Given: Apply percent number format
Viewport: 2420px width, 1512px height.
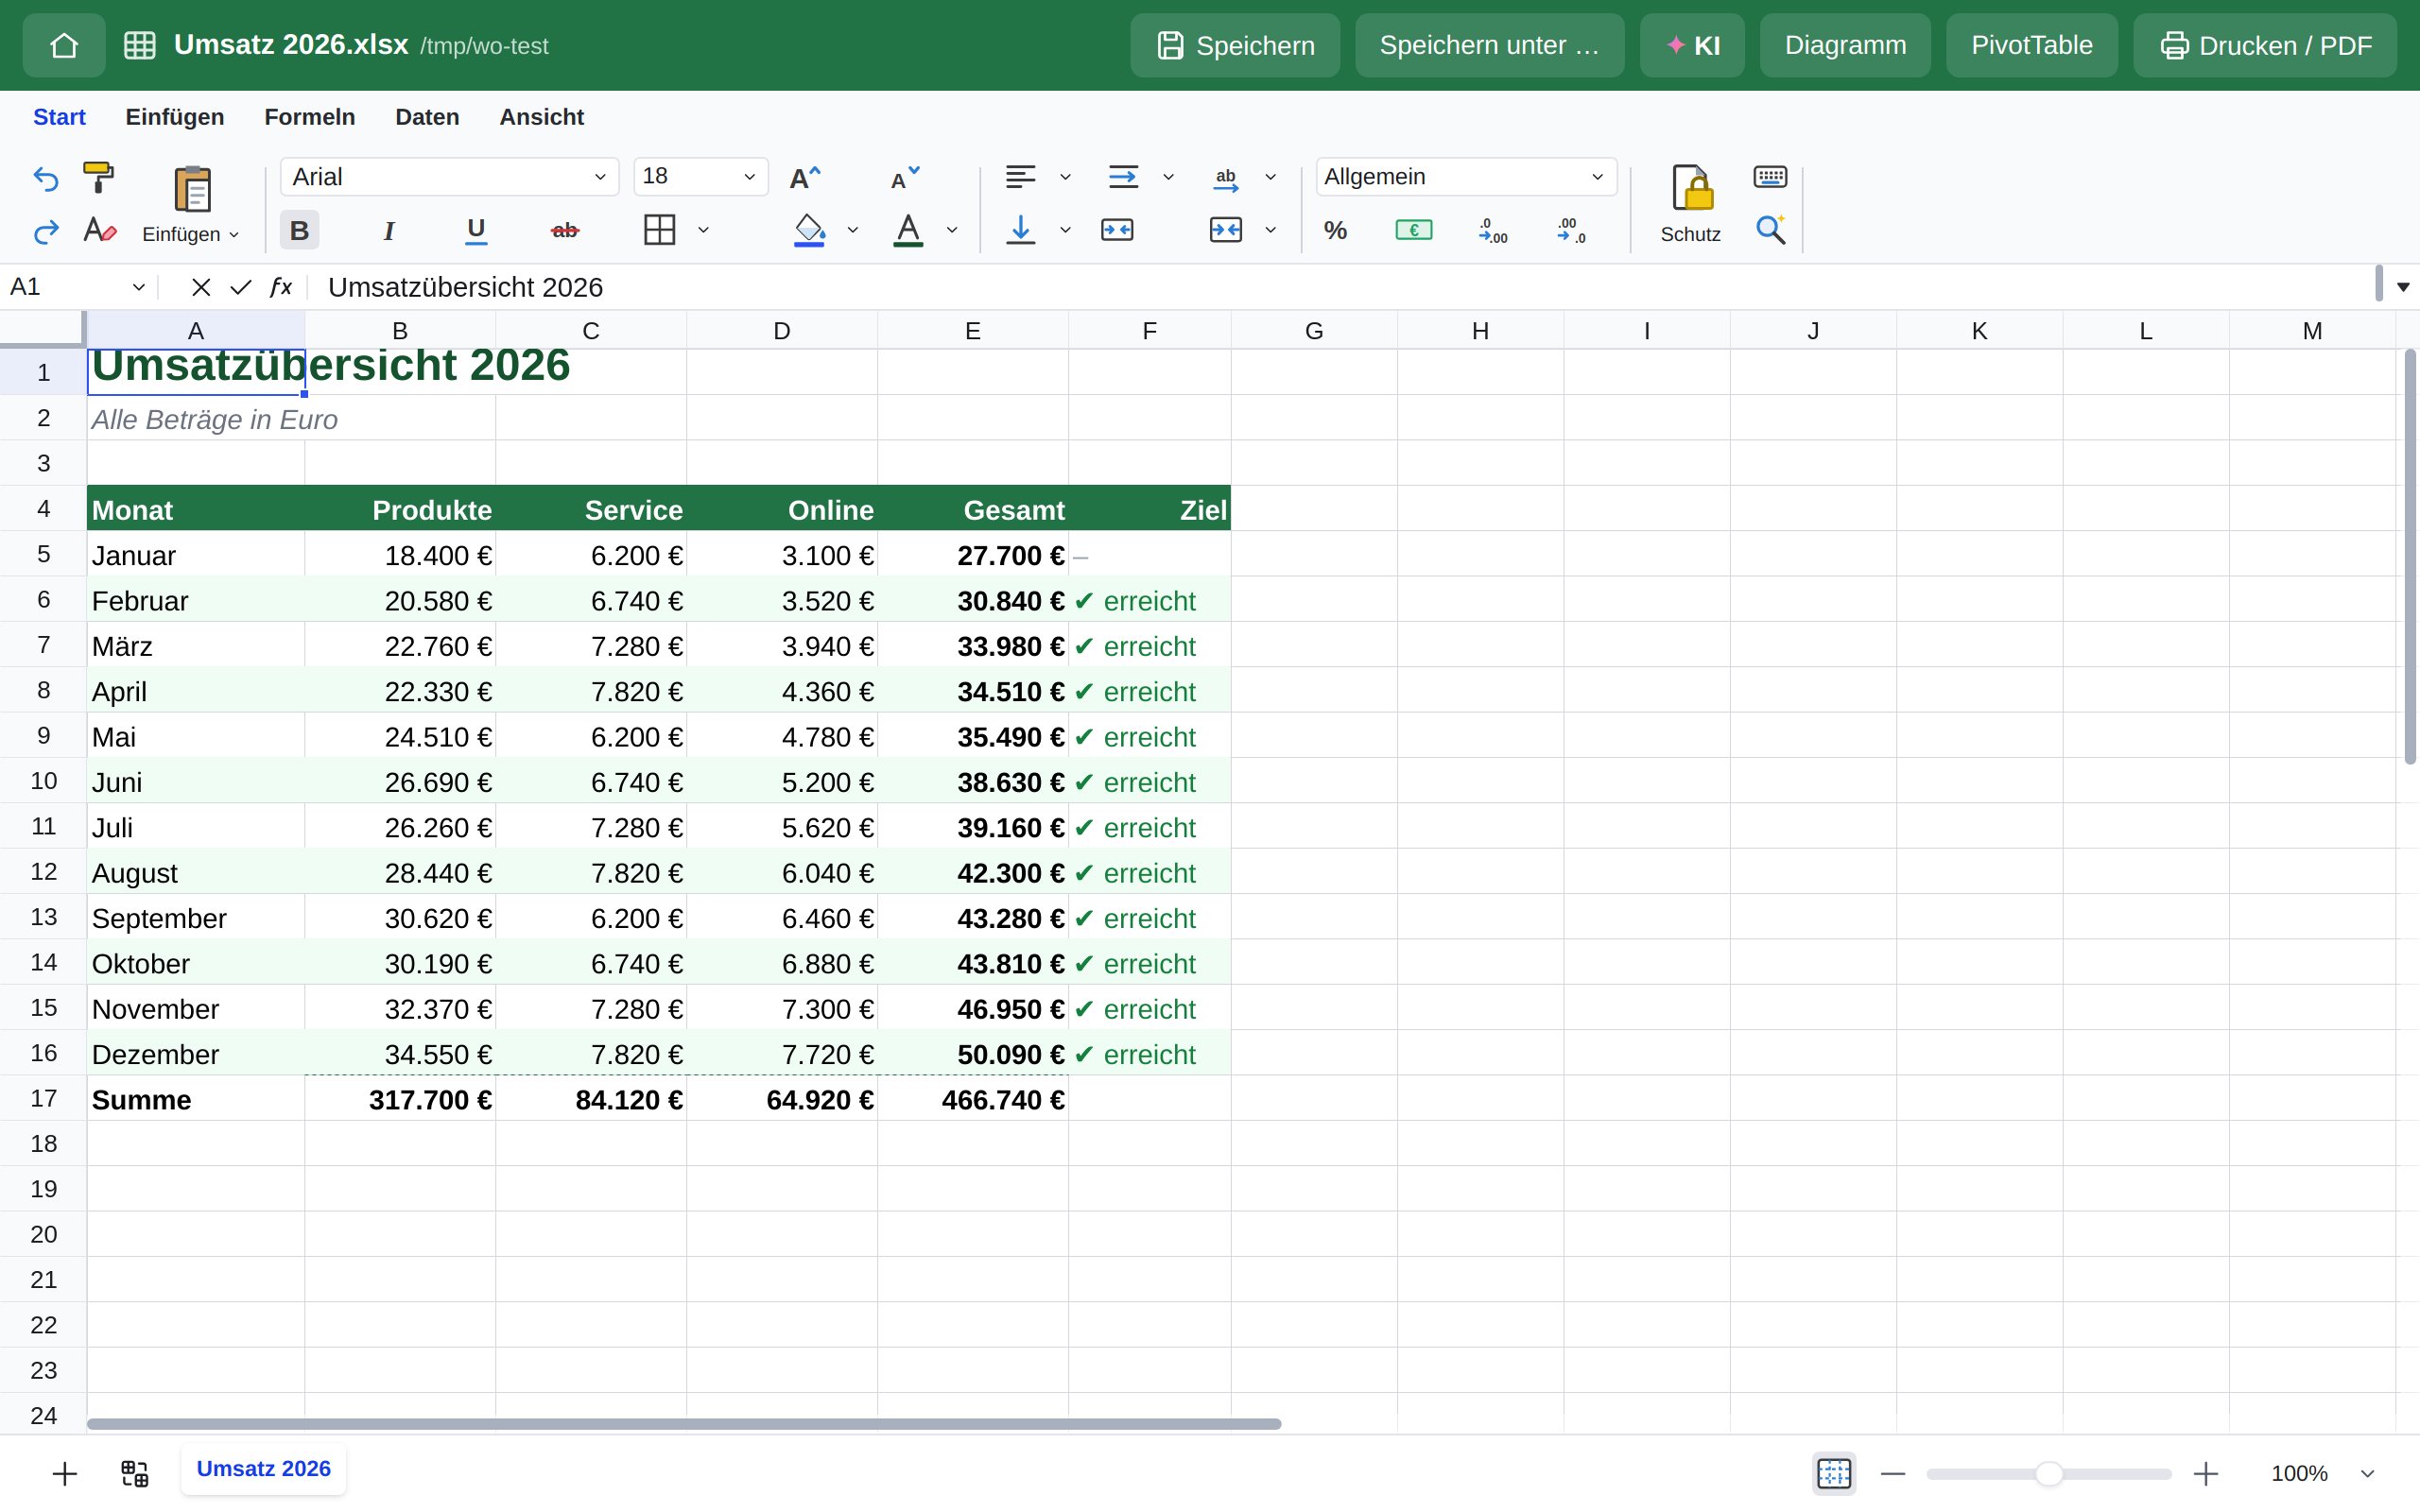Looking at the screenshot, I should click(1335, 231).
